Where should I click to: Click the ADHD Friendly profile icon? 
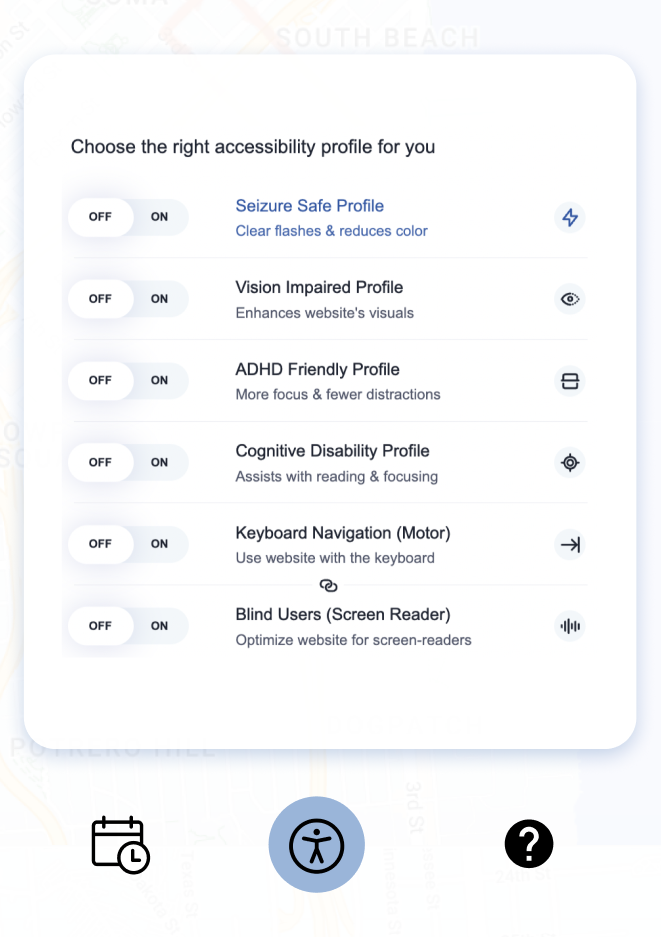click(570, 381)
